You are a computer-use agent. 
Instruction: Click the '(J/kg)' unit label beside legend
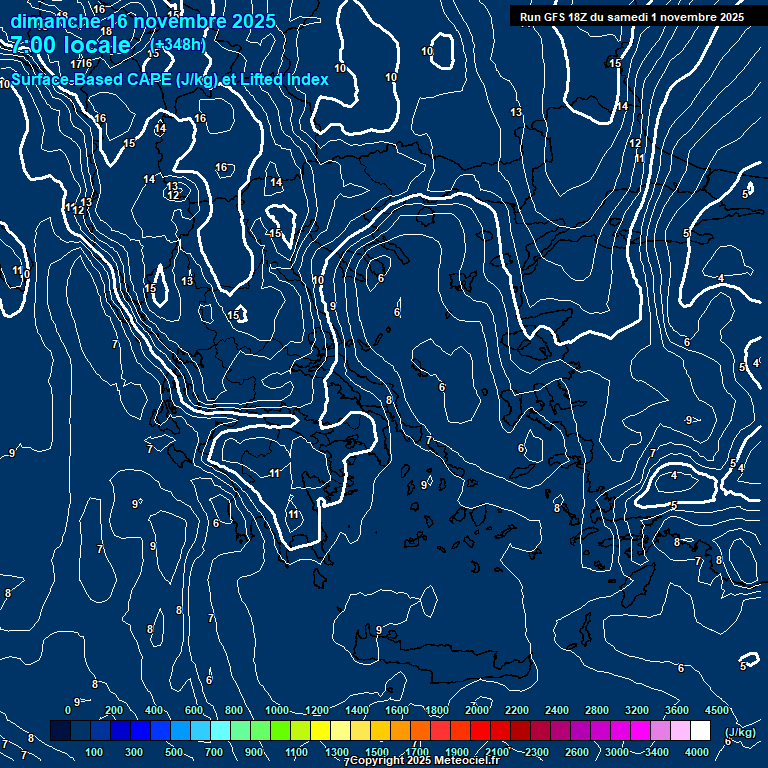pos(740,732)
